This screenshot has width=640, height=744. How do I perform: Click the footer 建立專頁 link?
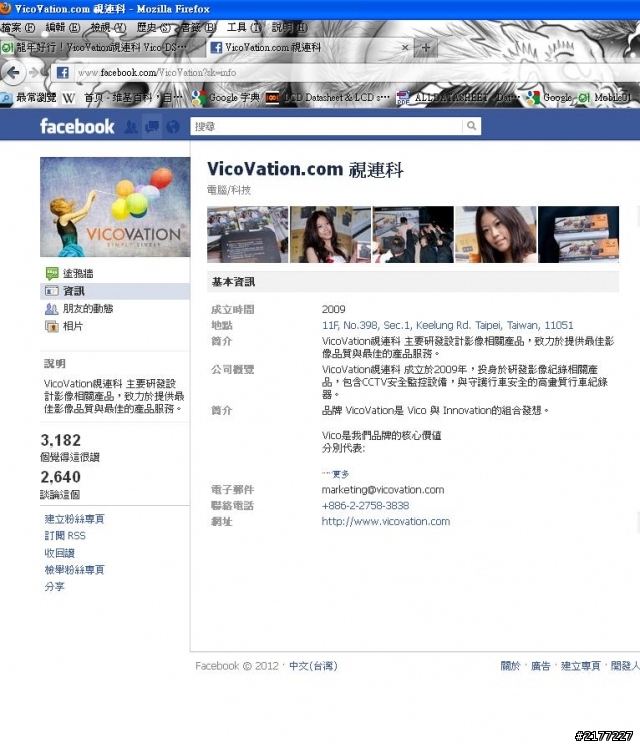581,666
